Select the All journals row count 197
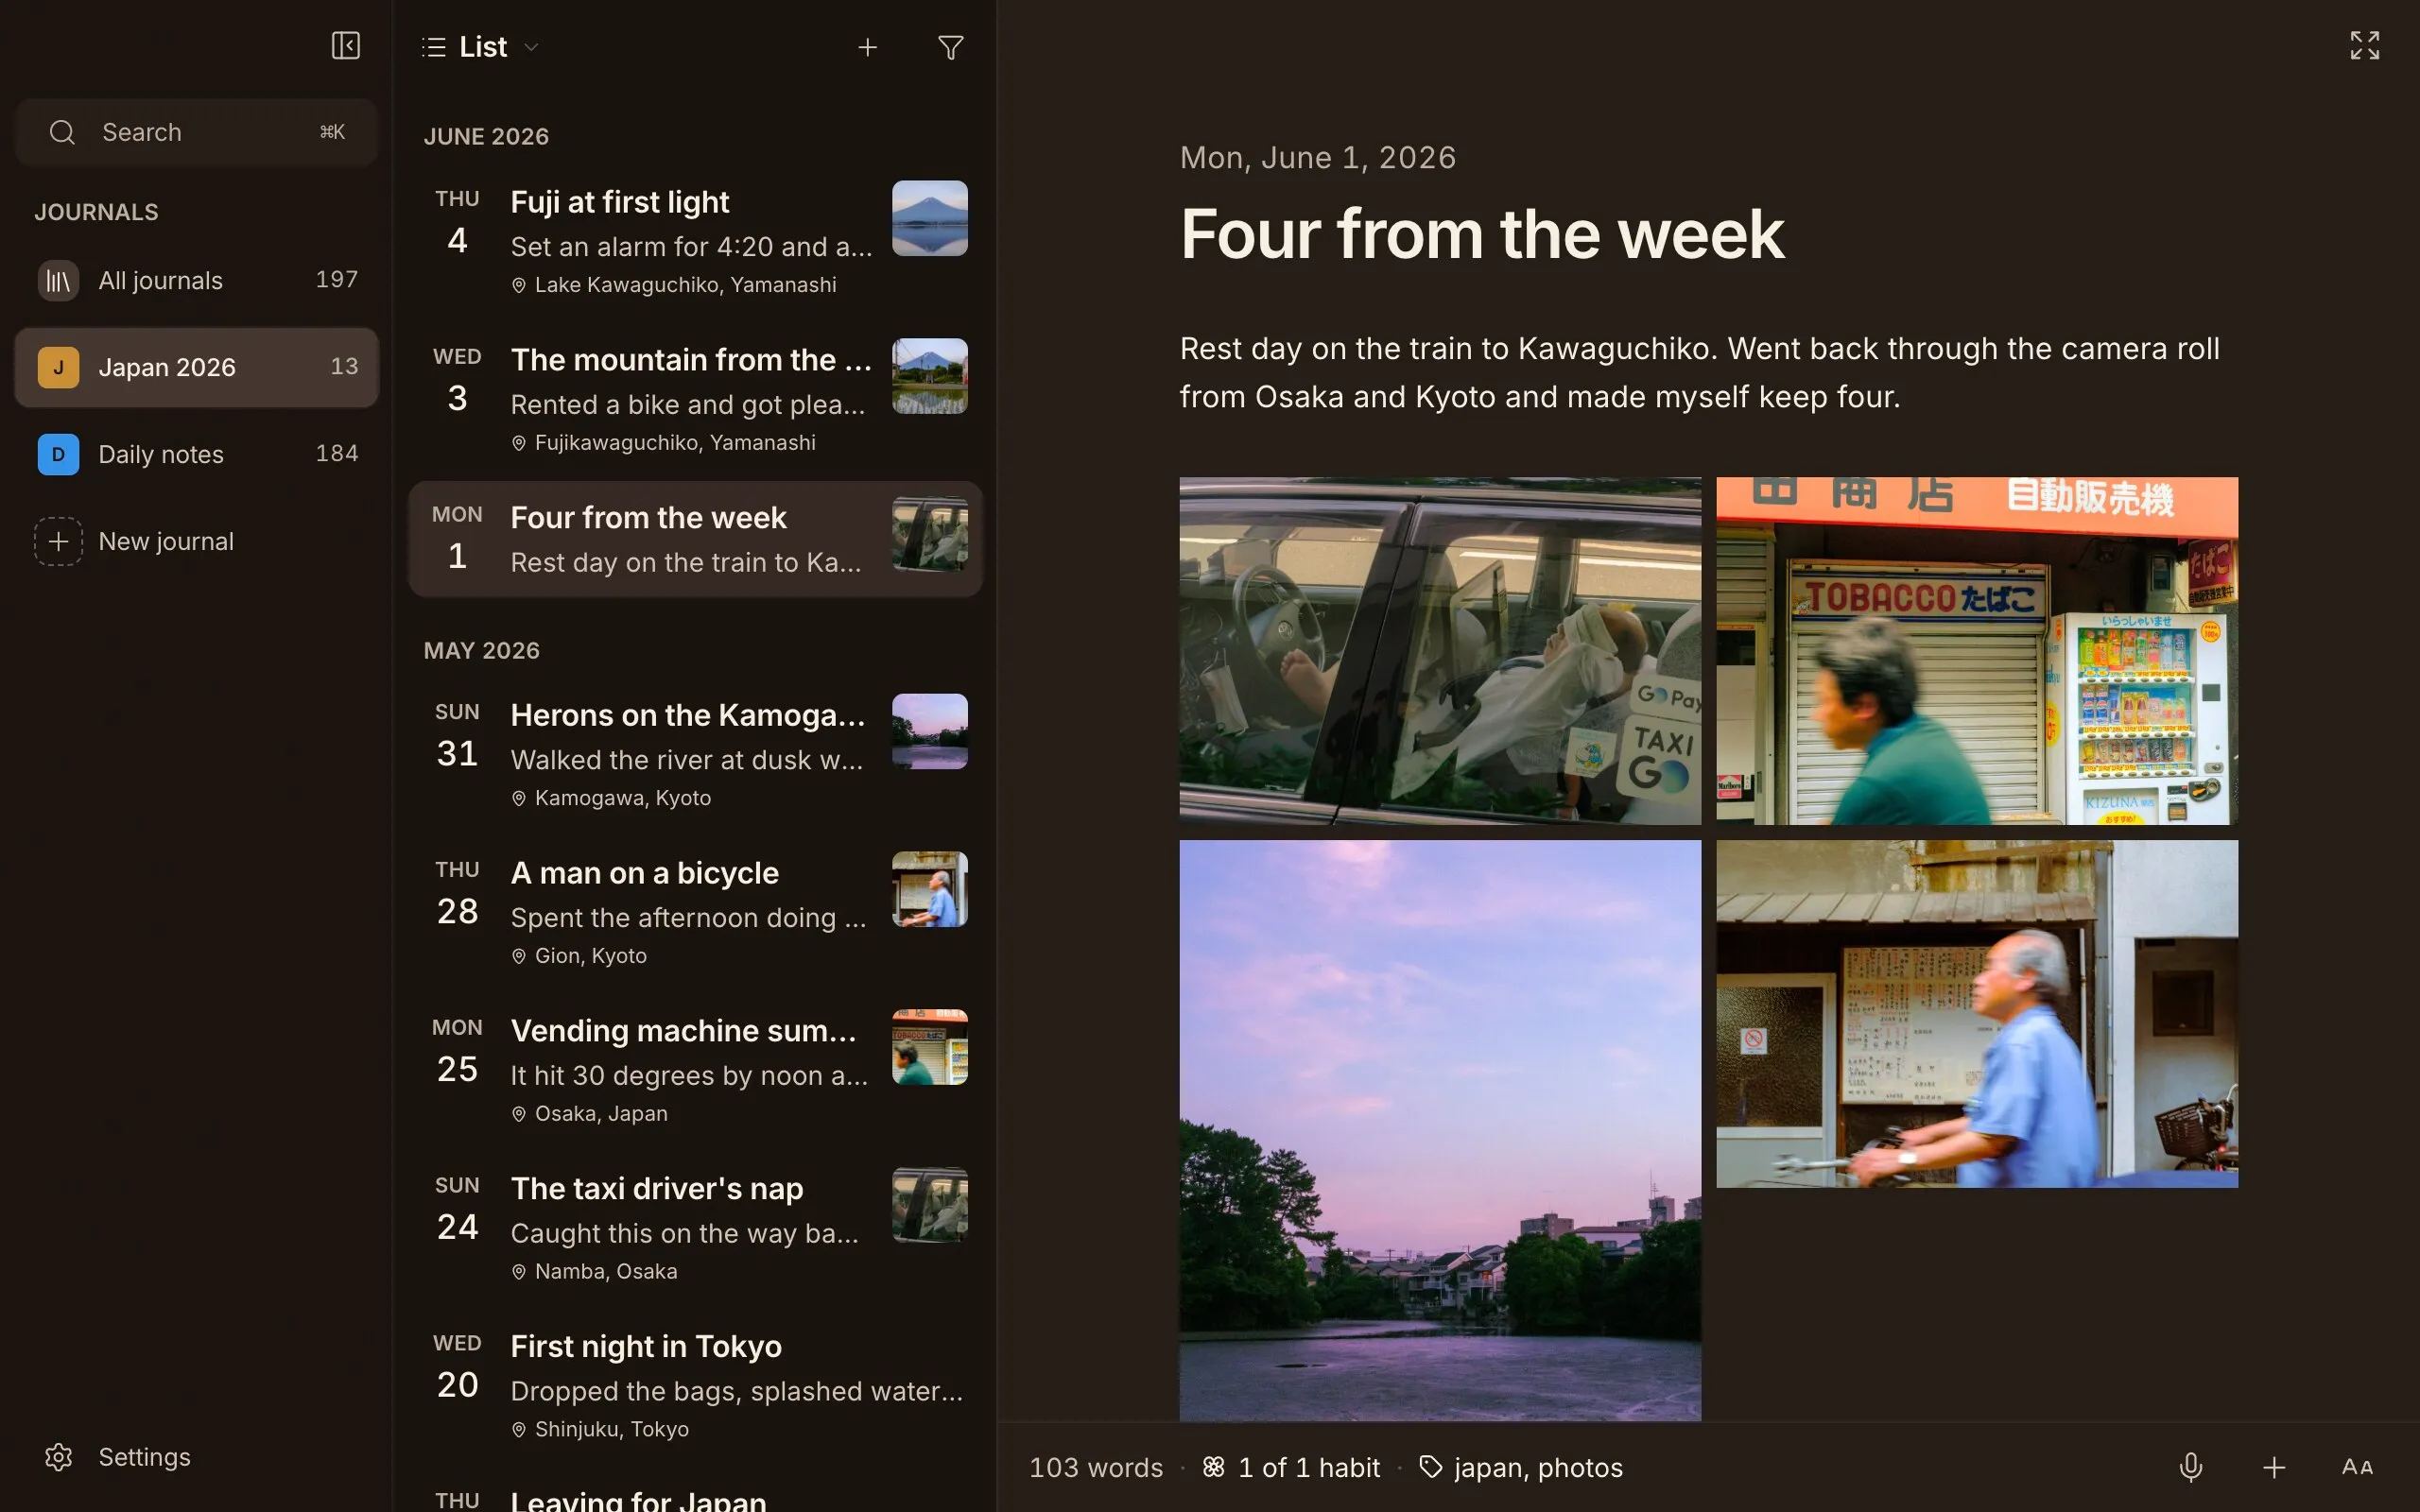 coord(337,280)
